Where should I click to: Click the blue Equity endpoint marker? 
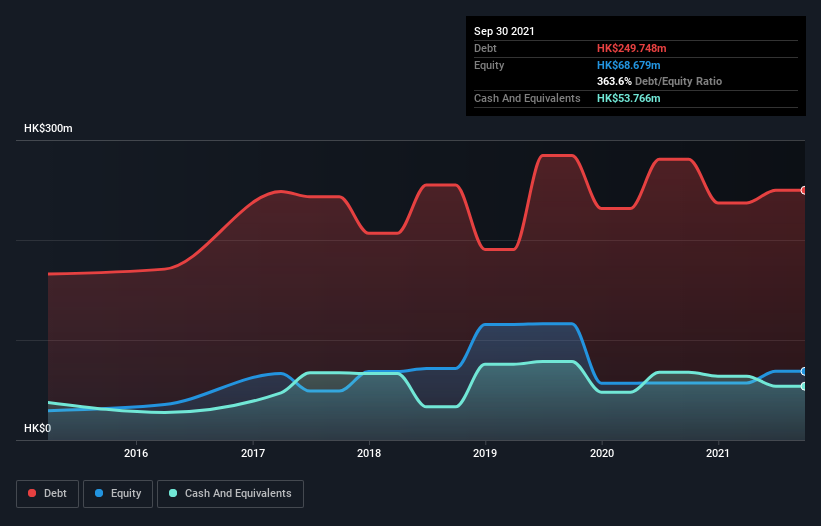click(804, 372)
